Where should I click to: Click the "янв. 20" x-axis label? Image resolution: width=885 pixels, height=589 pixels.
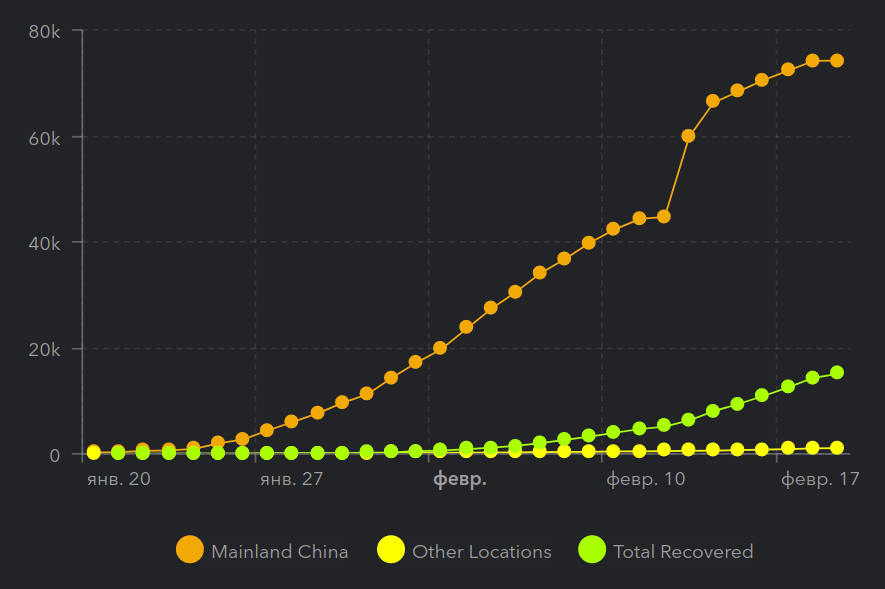(x=117, y=480)
